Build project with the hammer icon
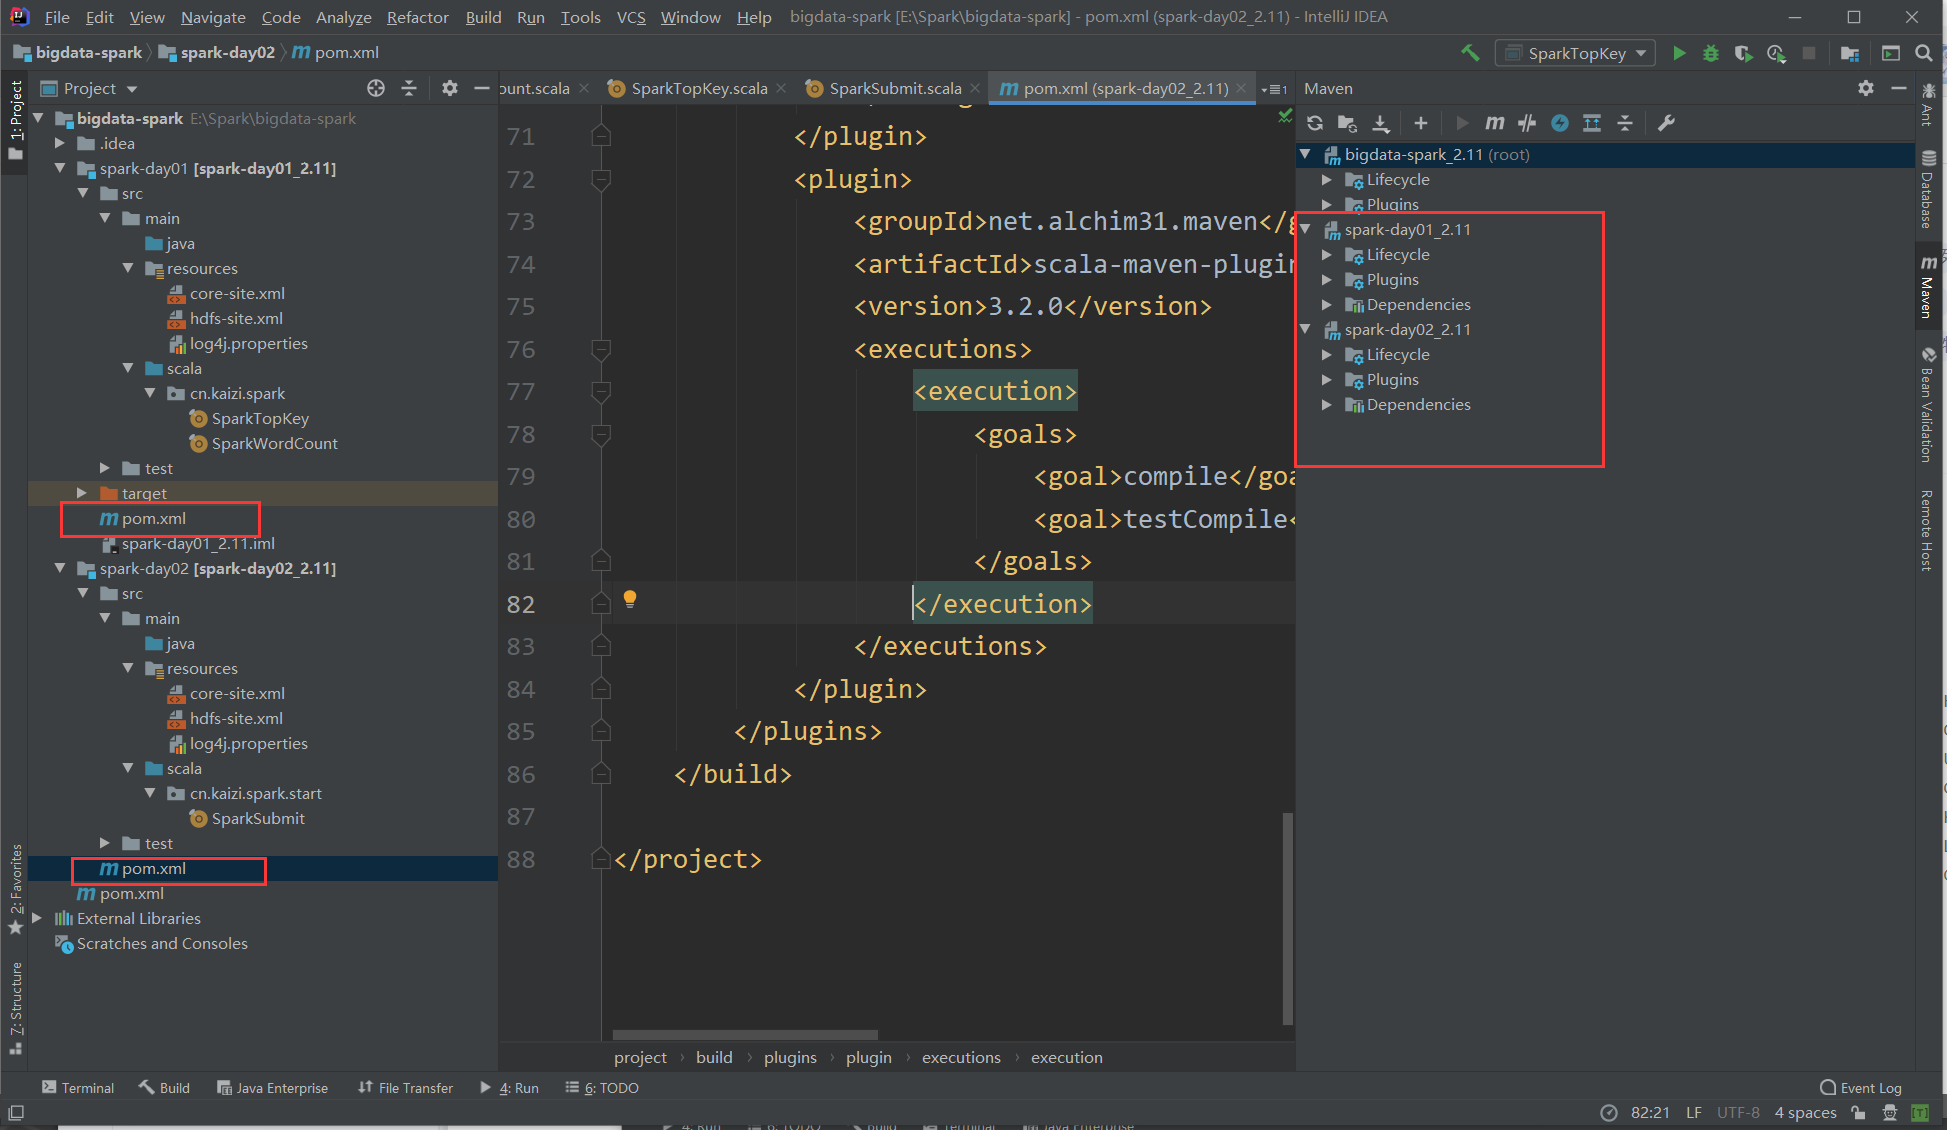 click(1470, 53)
